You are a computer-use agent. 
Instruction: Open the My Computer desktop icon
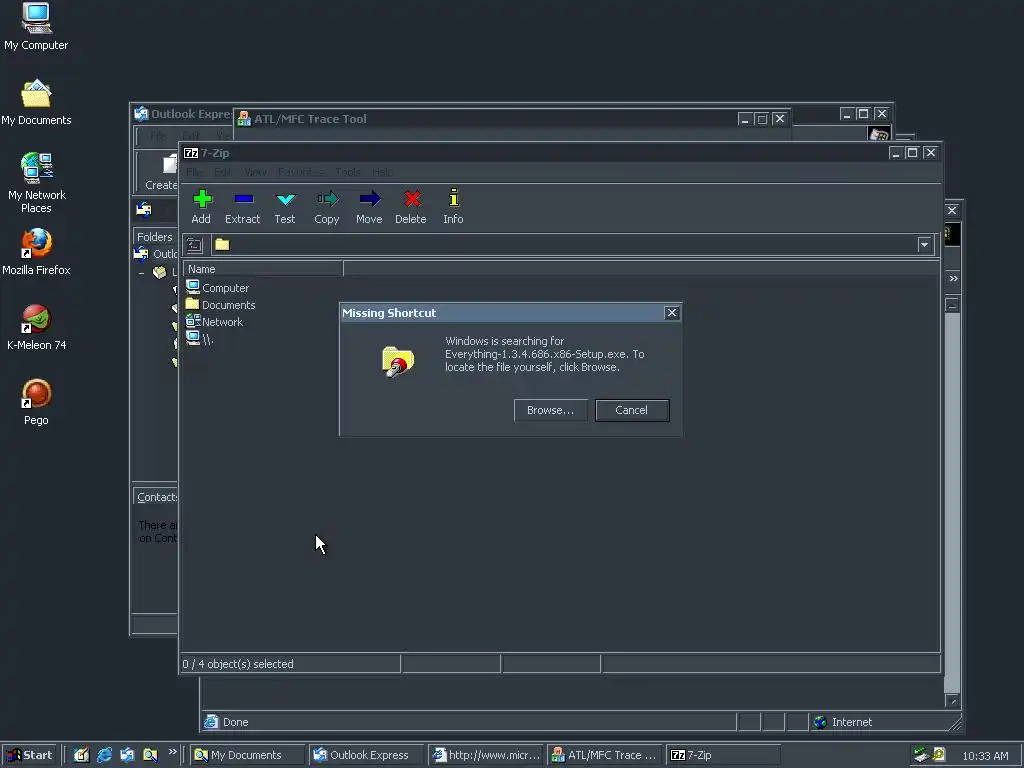pos(36,27)
